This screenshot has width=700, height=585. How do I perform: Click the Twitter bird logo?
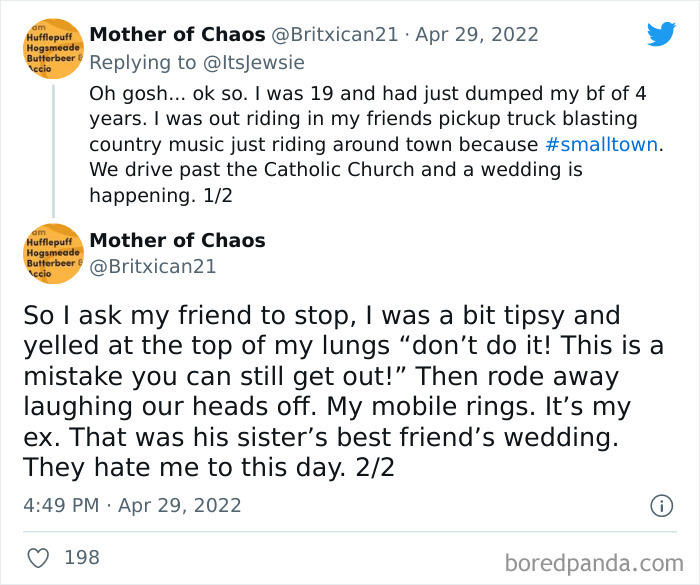(661, 34)
